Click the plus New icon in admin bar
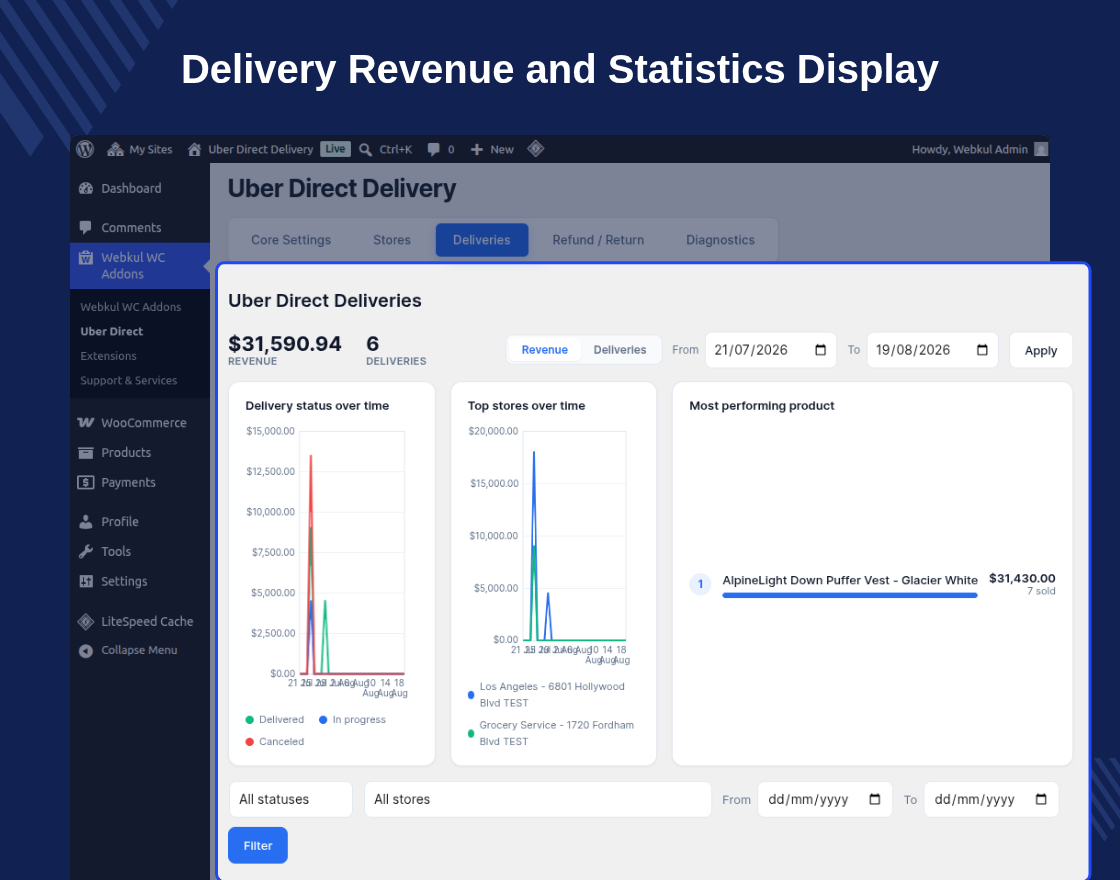Screen dimensions: 1120x880 476,149
